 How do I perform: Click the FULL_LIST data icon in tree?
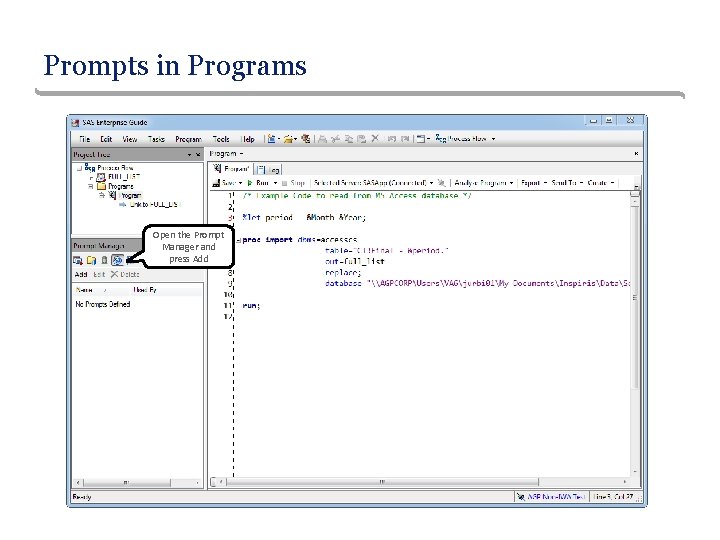[101, 177]
